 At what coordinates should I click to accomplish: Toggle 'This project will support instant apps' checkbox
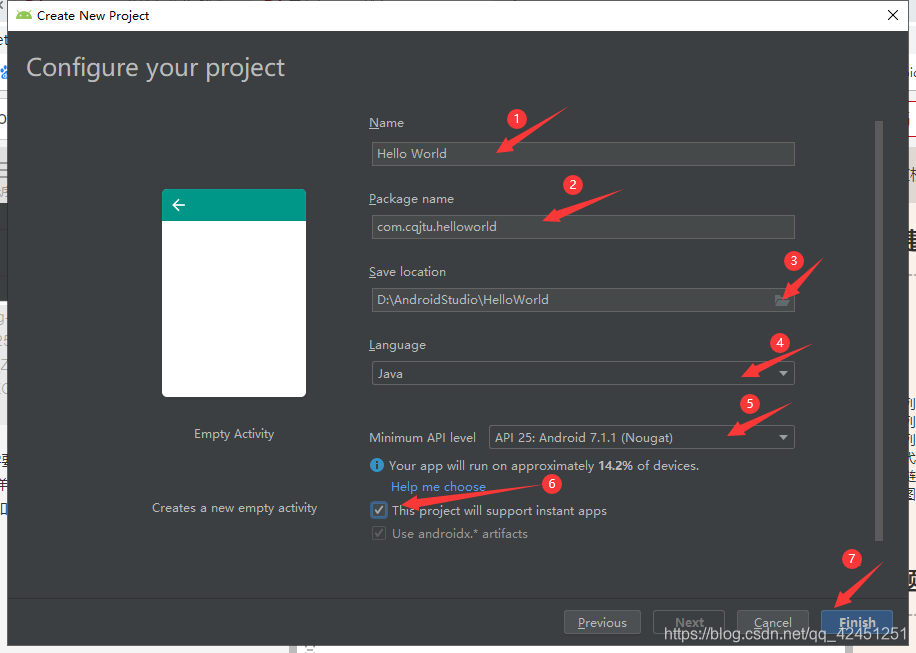click(x=379, y=510)
